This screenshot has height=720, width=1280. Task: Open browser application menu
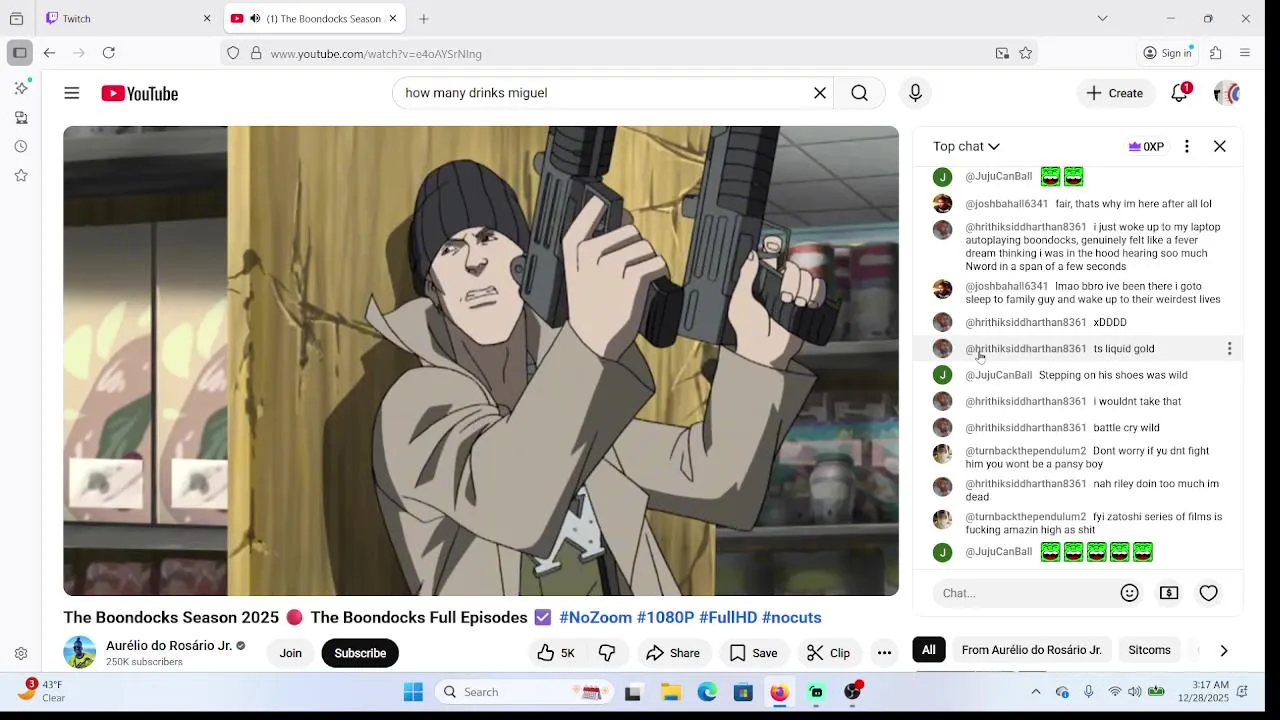(x=1245, y=53)
